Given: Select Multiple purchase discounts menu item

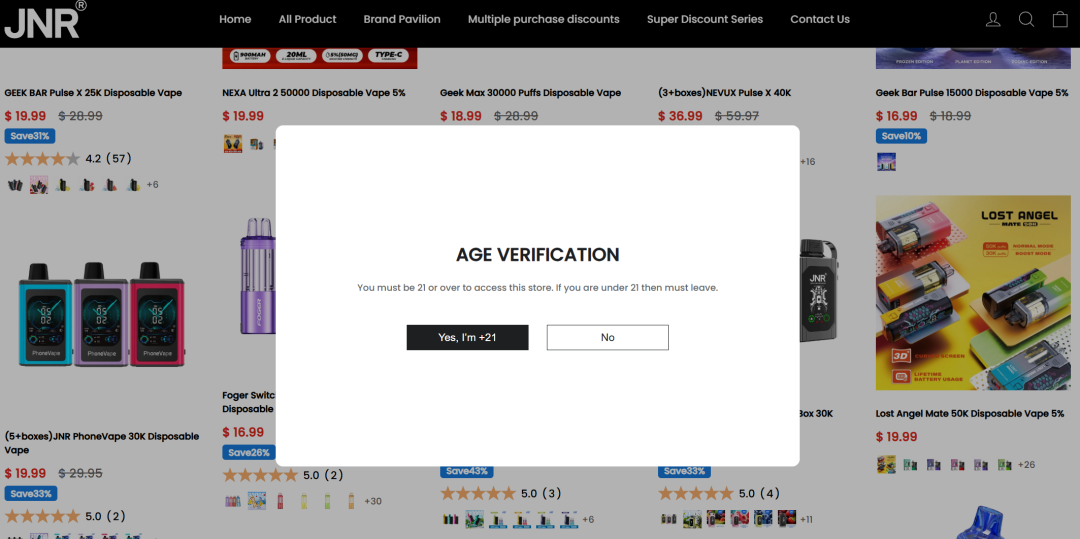Looking at the screenshot, I should 543,19.
